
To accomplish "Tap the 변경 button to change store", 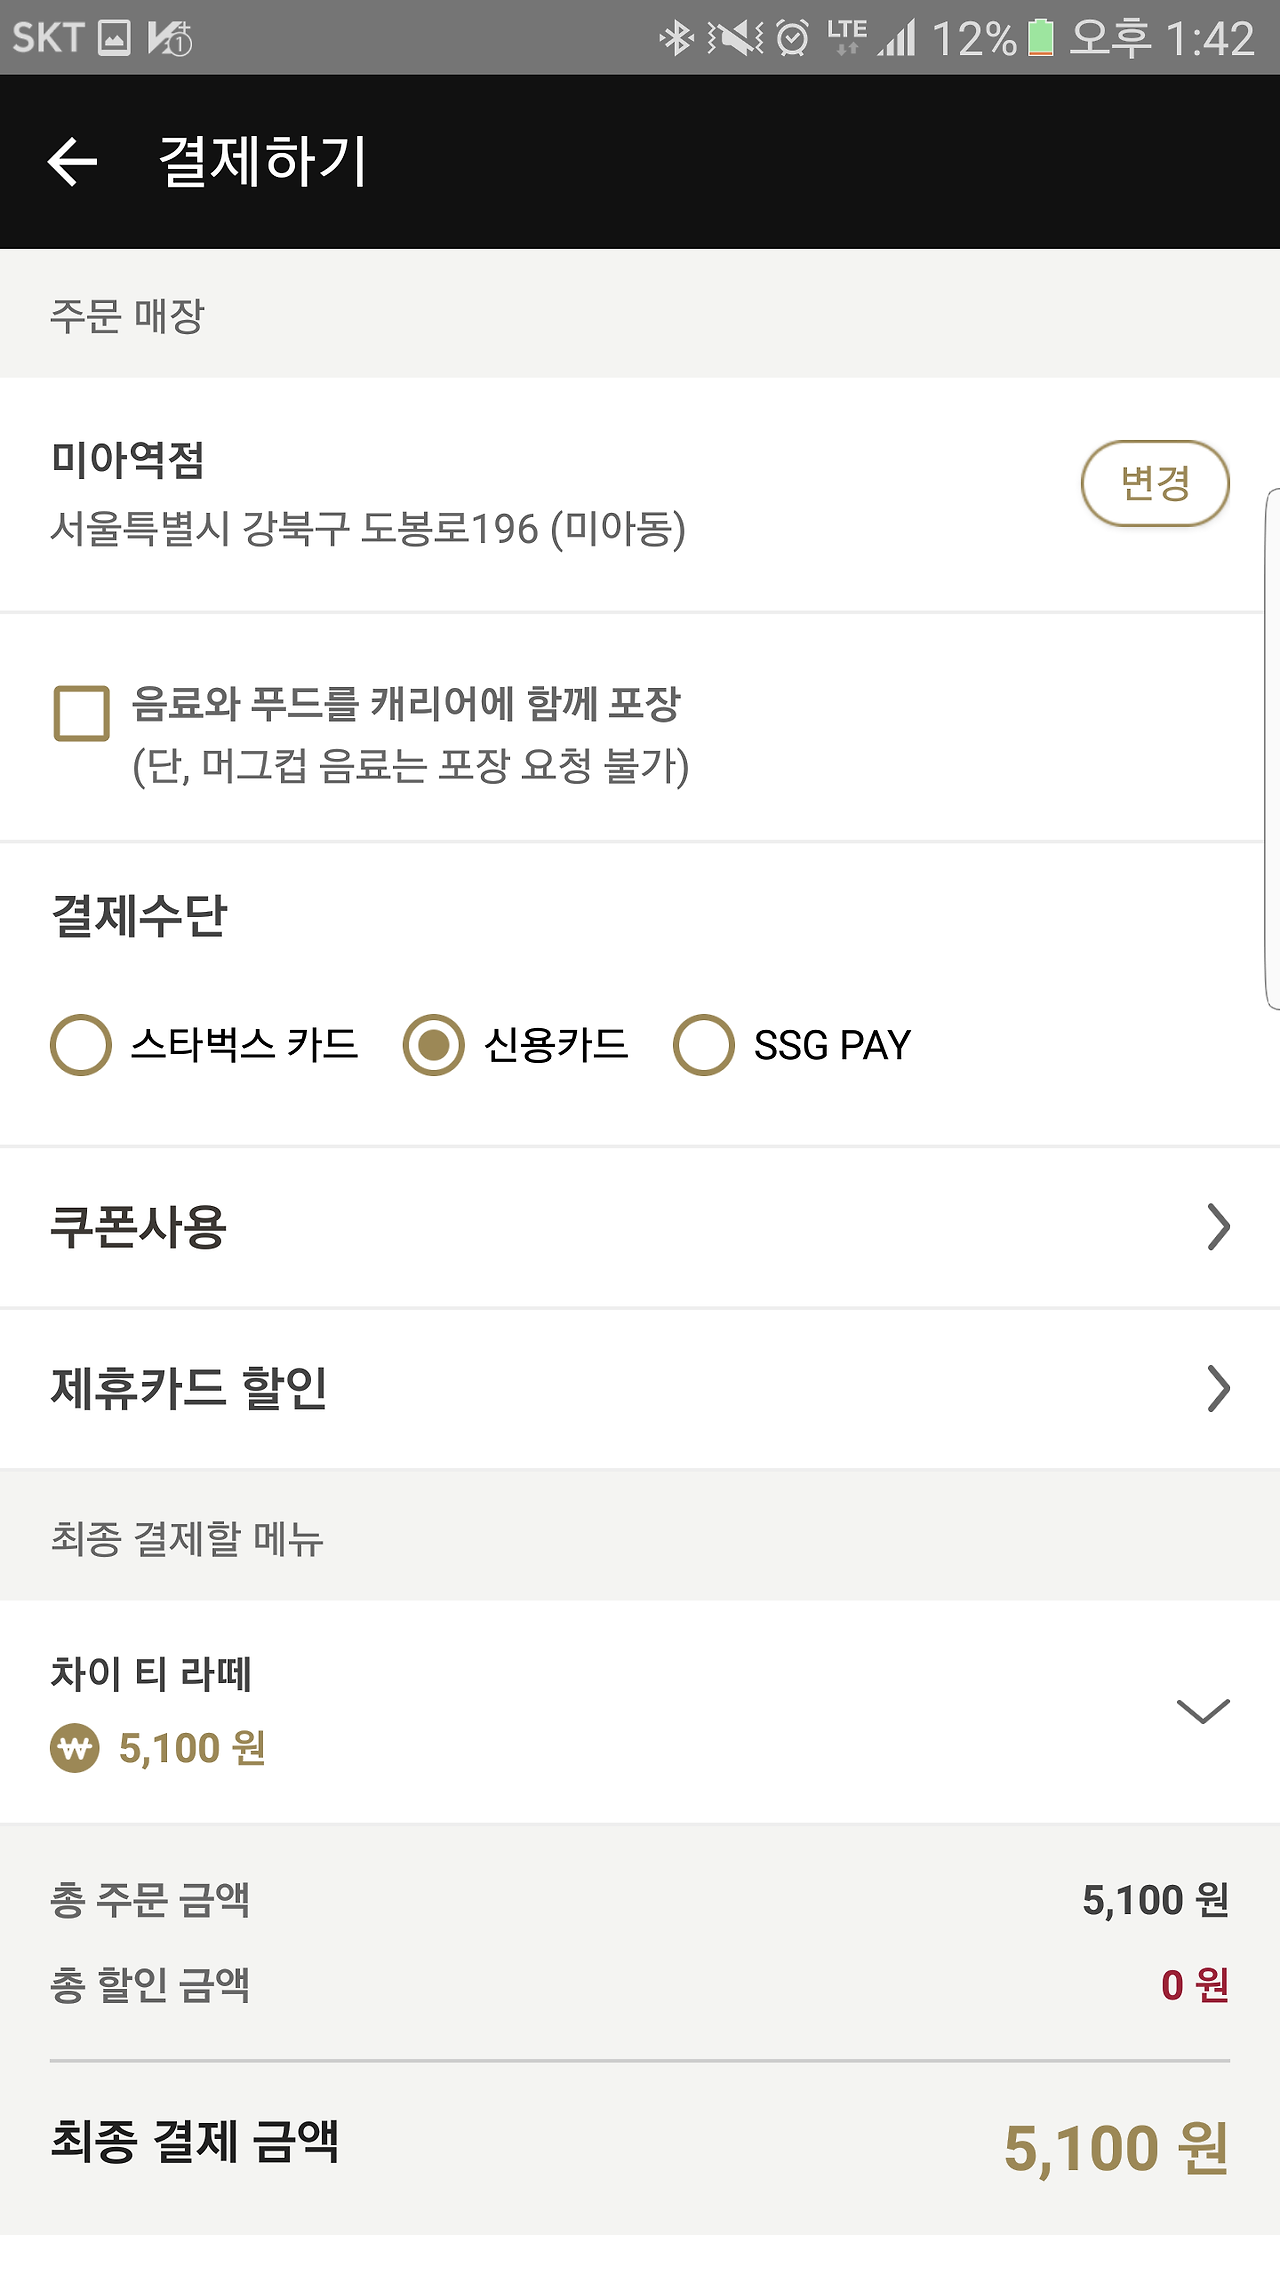I will 1155,483.
